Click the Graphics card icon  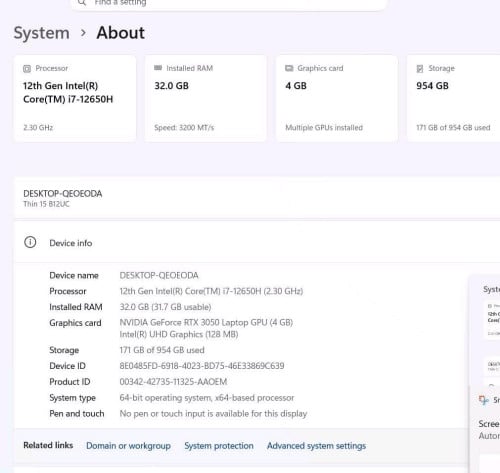(x=289, y=68)
